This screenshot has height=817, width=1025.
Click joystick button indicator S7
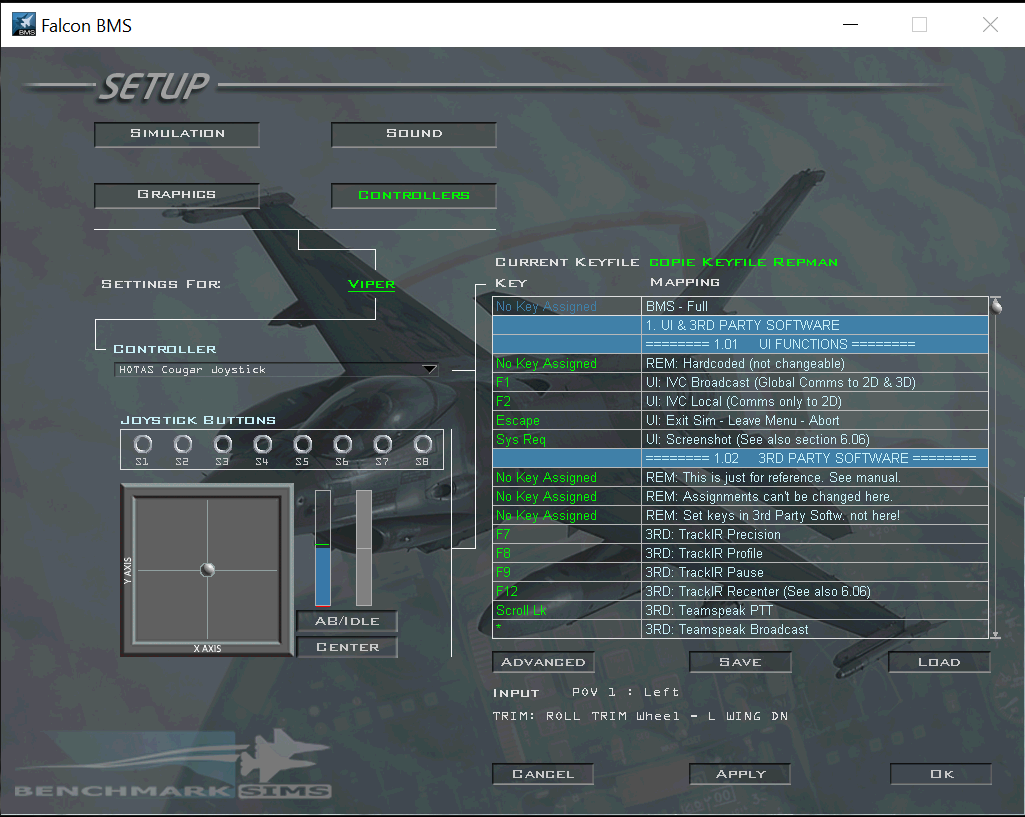pos(382,445)
